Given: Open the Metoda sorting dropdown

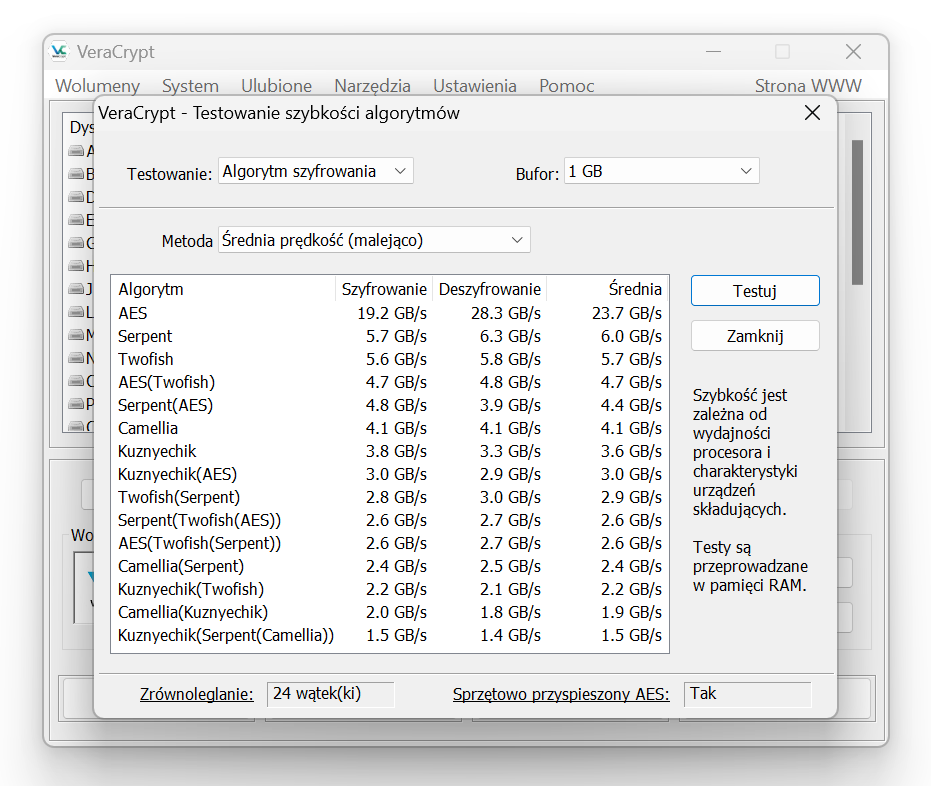Looking at the screenshot, I should coord(374,240).
